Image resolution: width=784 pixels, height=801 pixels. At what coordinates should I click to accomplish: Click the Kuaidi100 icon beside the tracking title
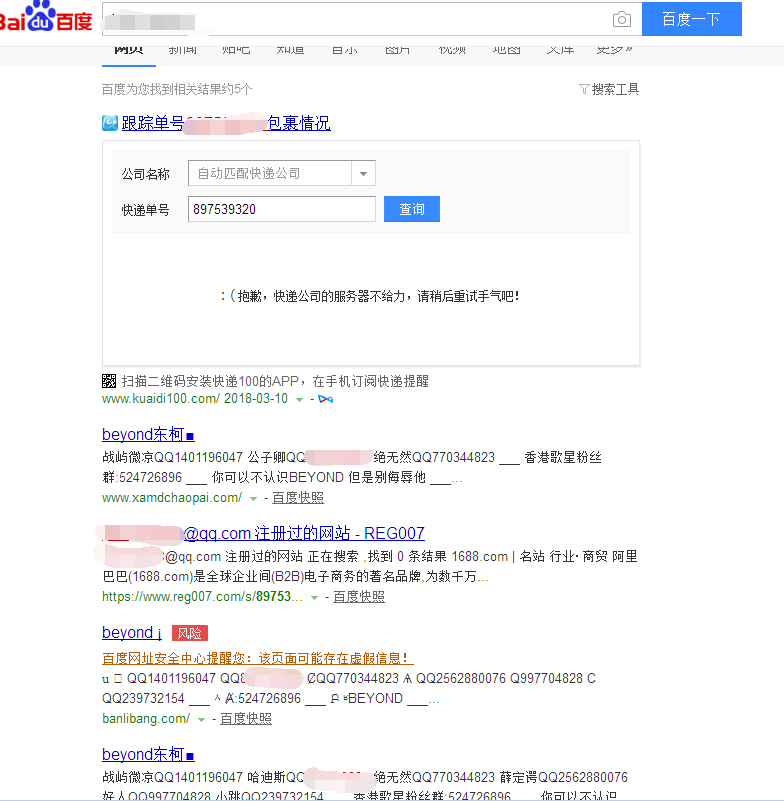point(110,123)
